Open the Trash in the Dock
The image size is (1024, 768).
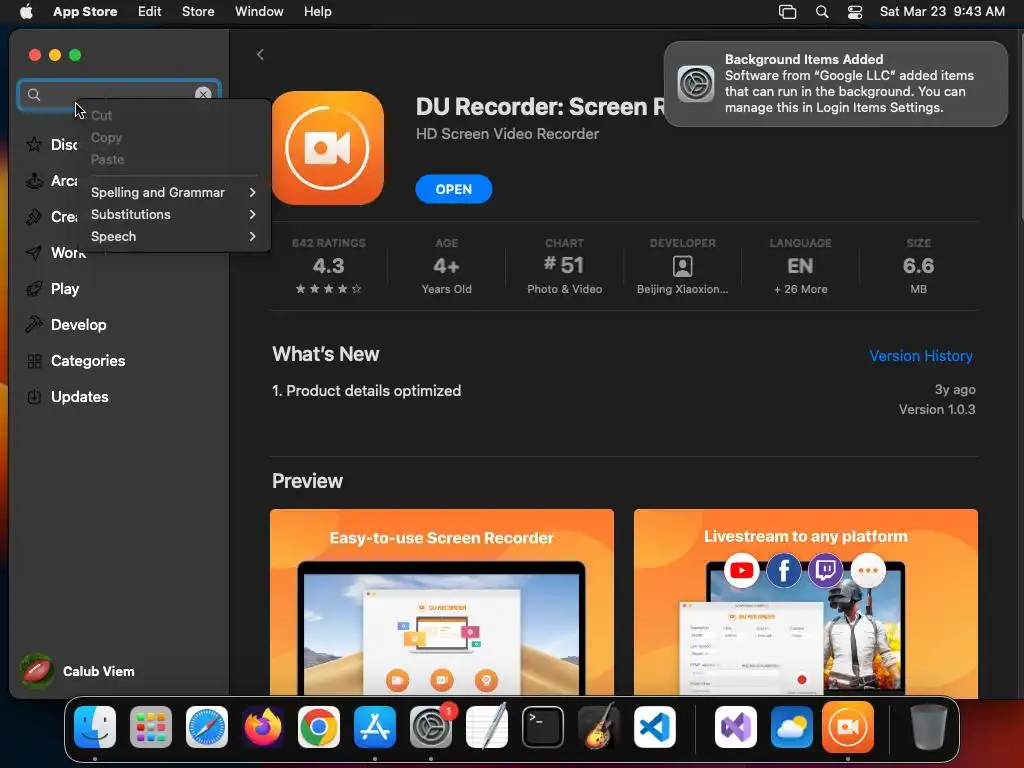929,727
